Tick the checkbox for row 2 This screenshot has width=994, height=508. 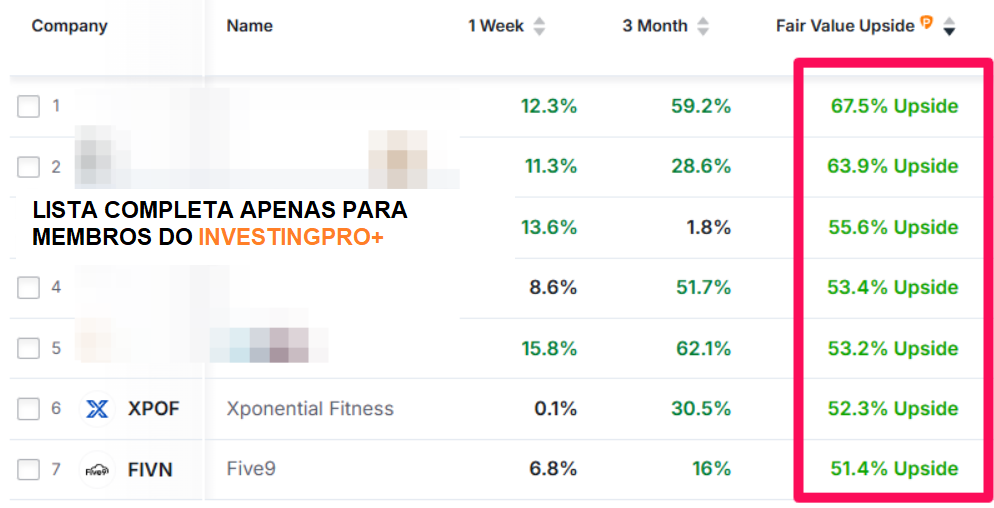pyautogui.click(x=29, y=167)
